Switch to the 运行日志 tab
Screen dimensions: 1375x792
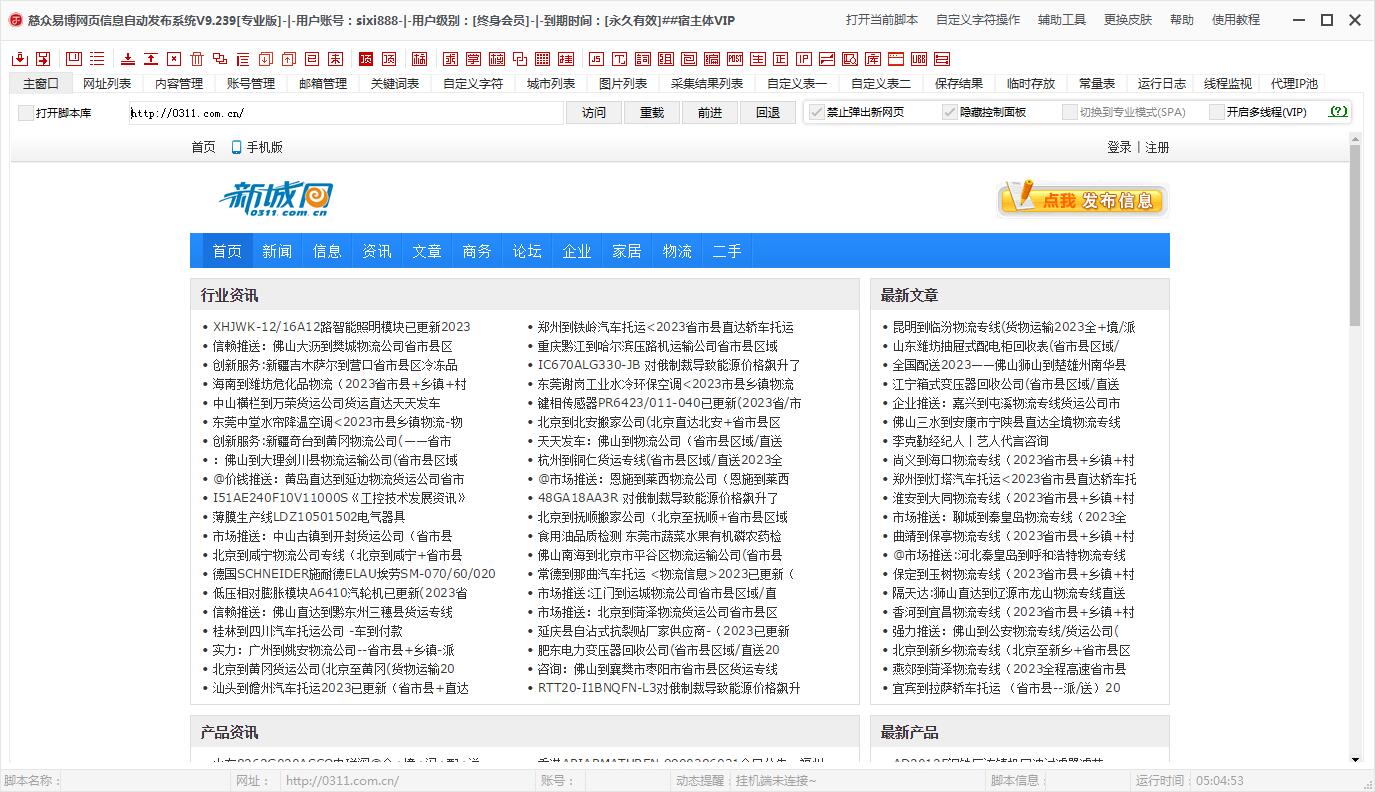point(1162,84)
